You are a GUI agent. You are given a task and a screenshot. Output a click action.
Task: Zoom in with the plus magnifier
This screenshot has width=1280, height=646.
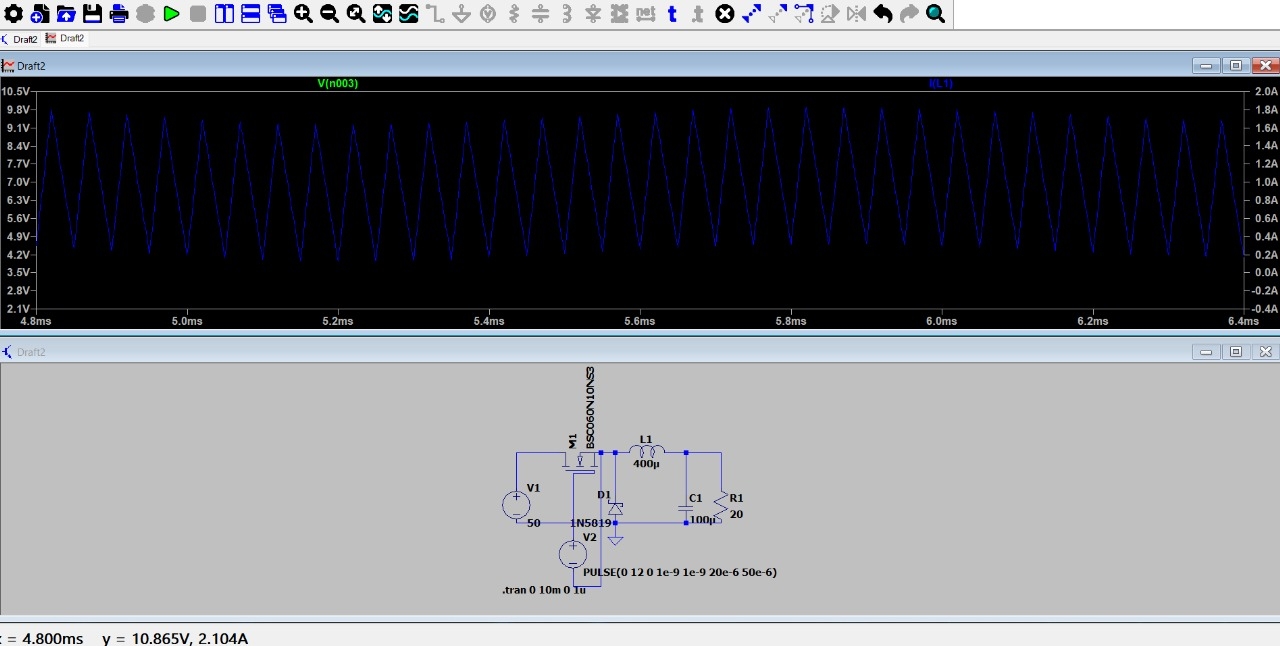[x=303, y=14]
